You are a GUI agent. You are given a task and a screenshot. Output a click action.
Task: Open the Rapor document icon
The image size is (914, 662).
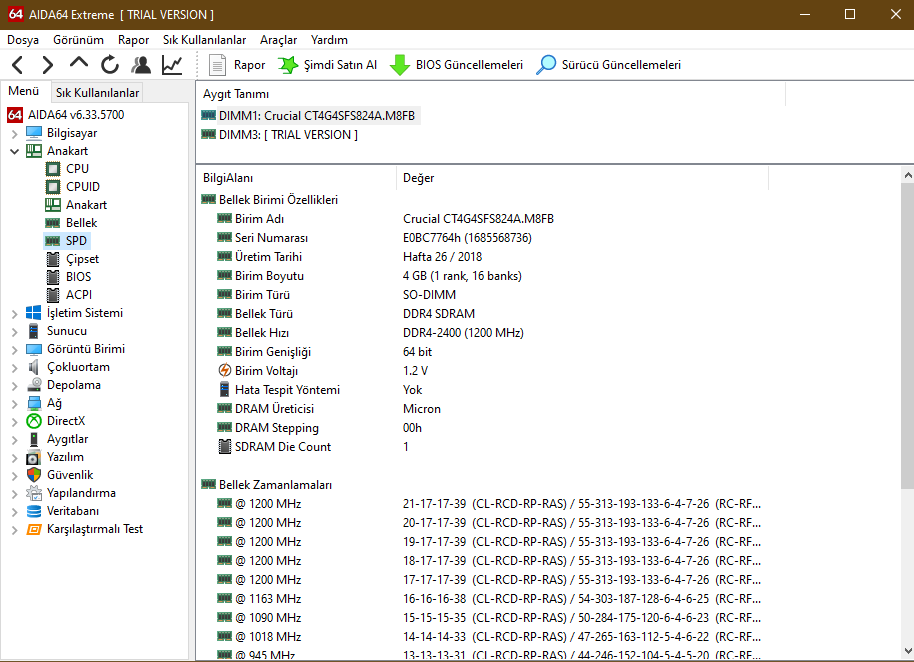coord(217,65)
